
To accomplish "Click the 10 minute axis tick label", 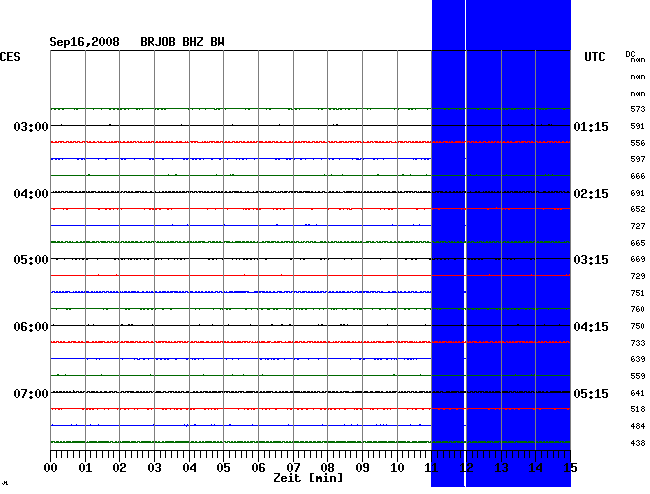I will pyautogui.click(x=397, y=468).
